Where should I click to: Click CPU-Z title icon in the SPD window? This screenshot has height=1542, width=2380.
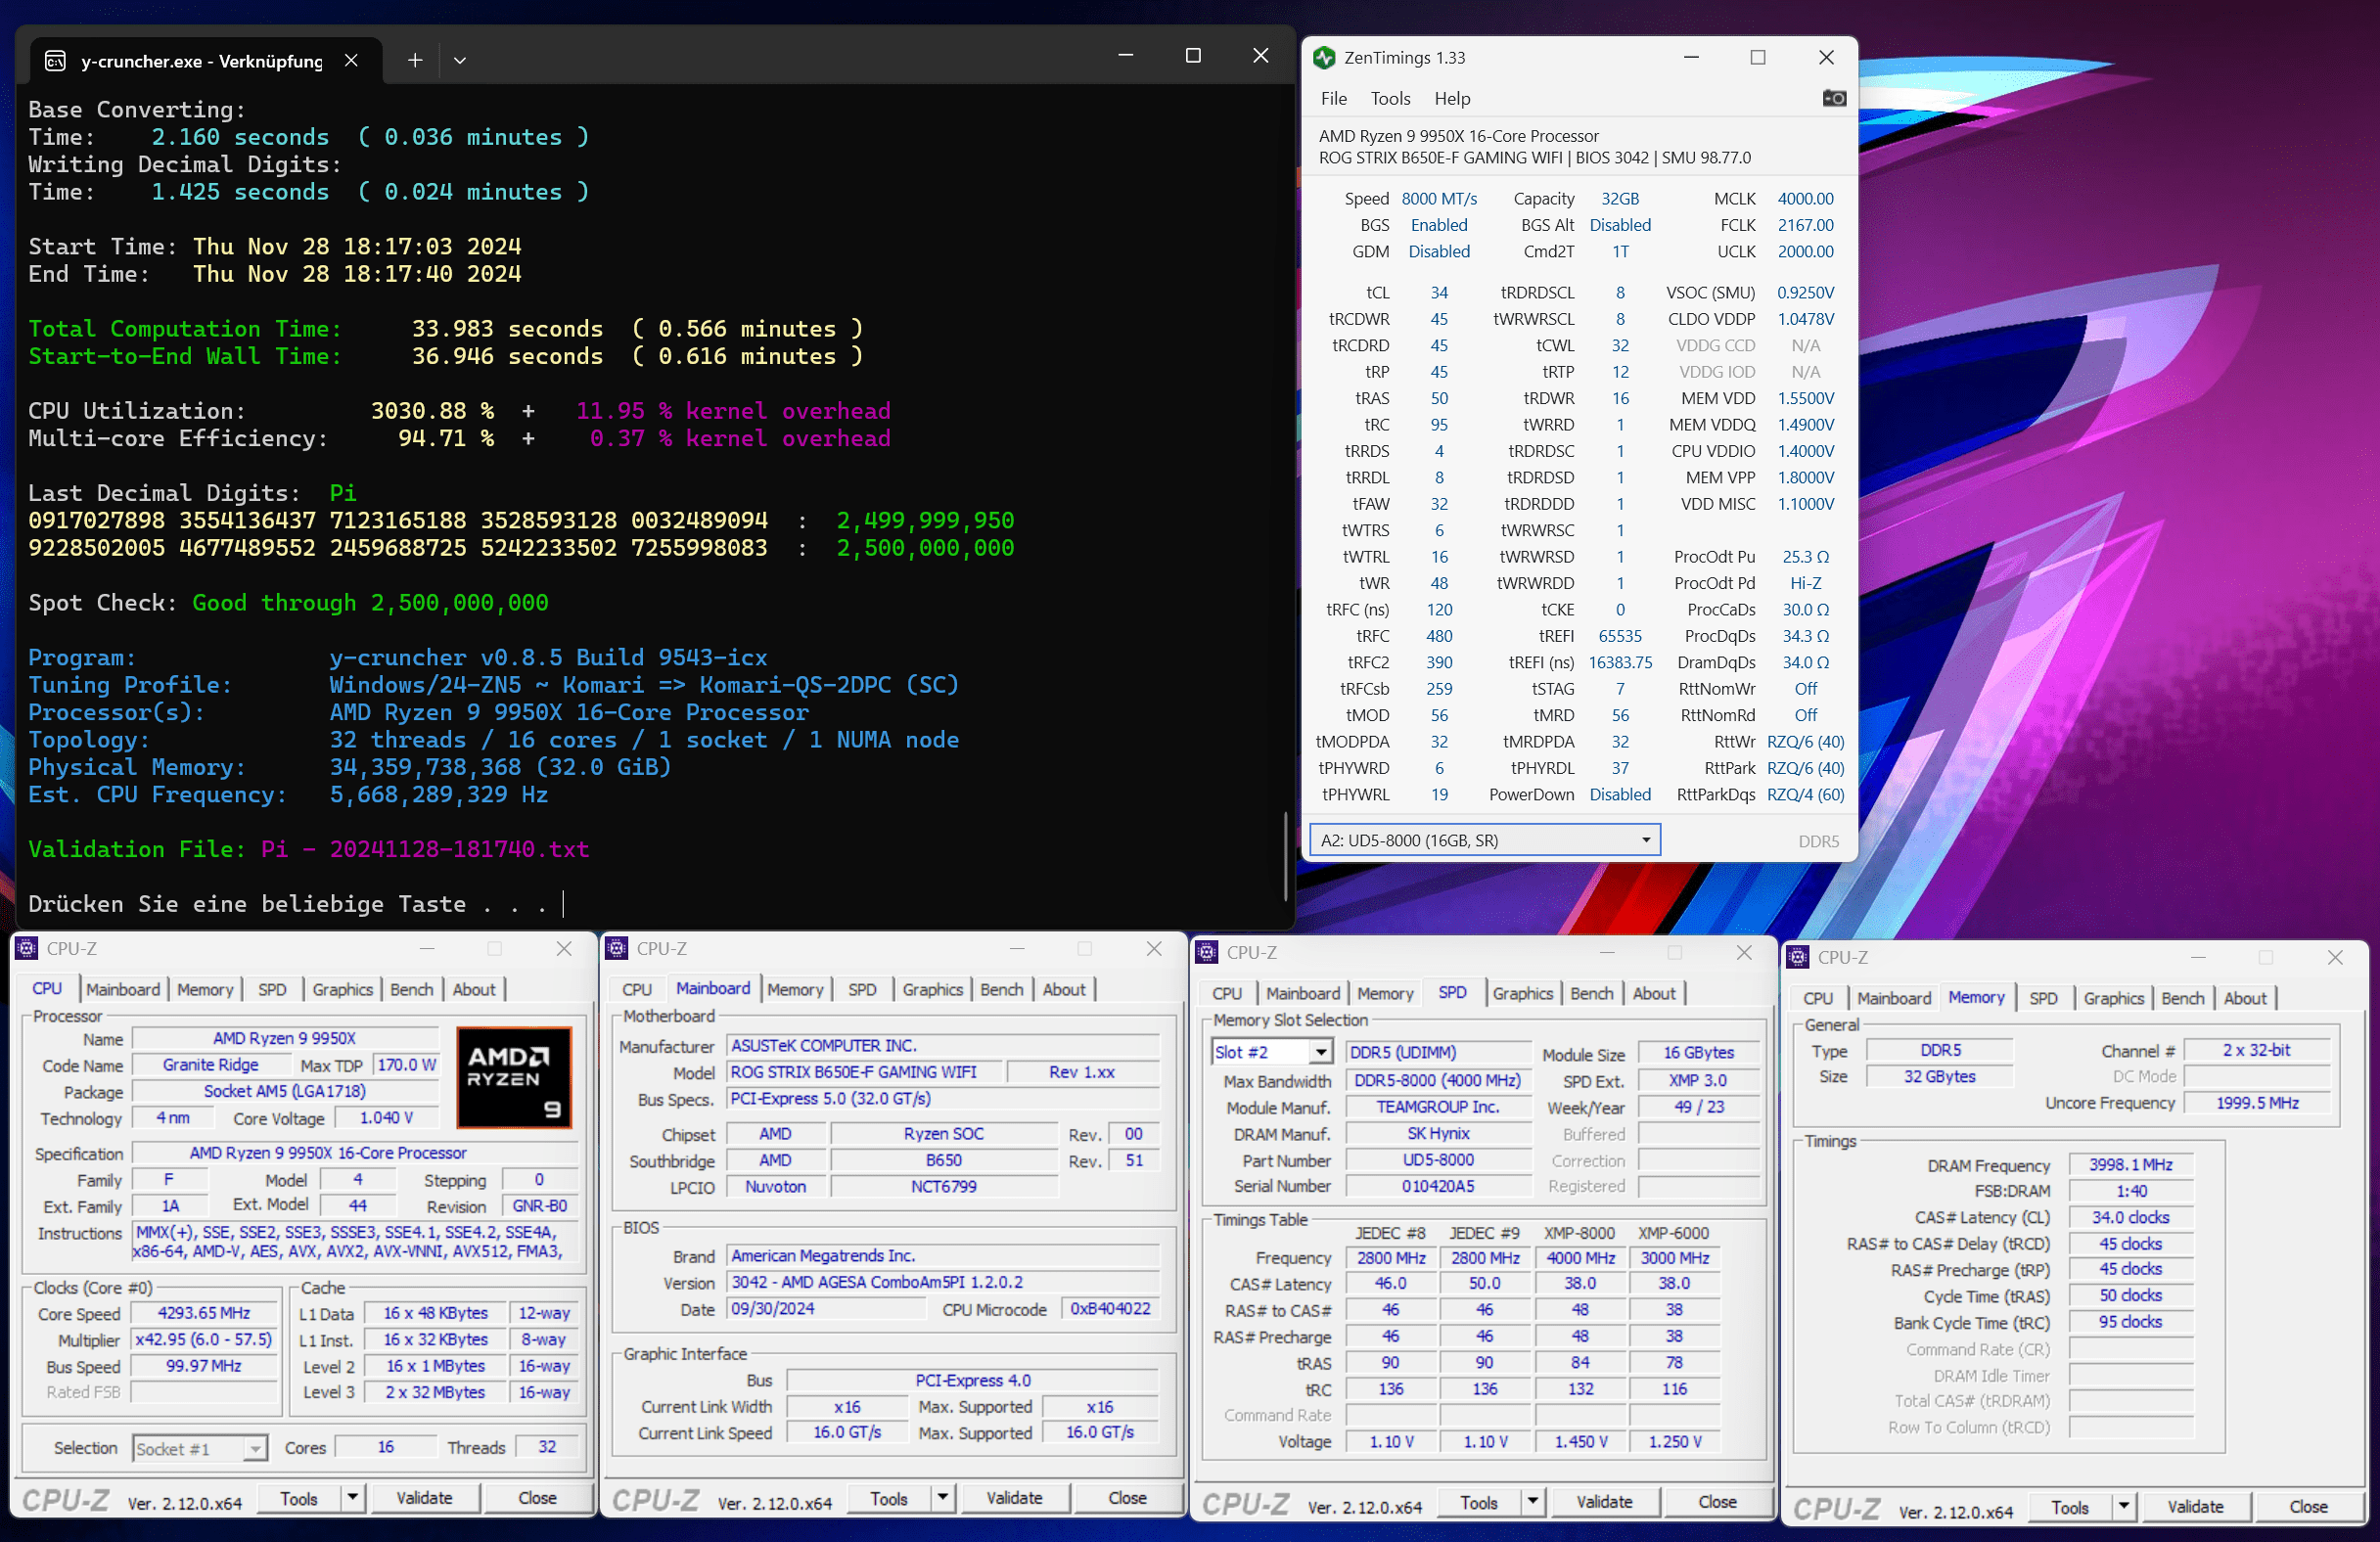click(x=1207, y=952)
